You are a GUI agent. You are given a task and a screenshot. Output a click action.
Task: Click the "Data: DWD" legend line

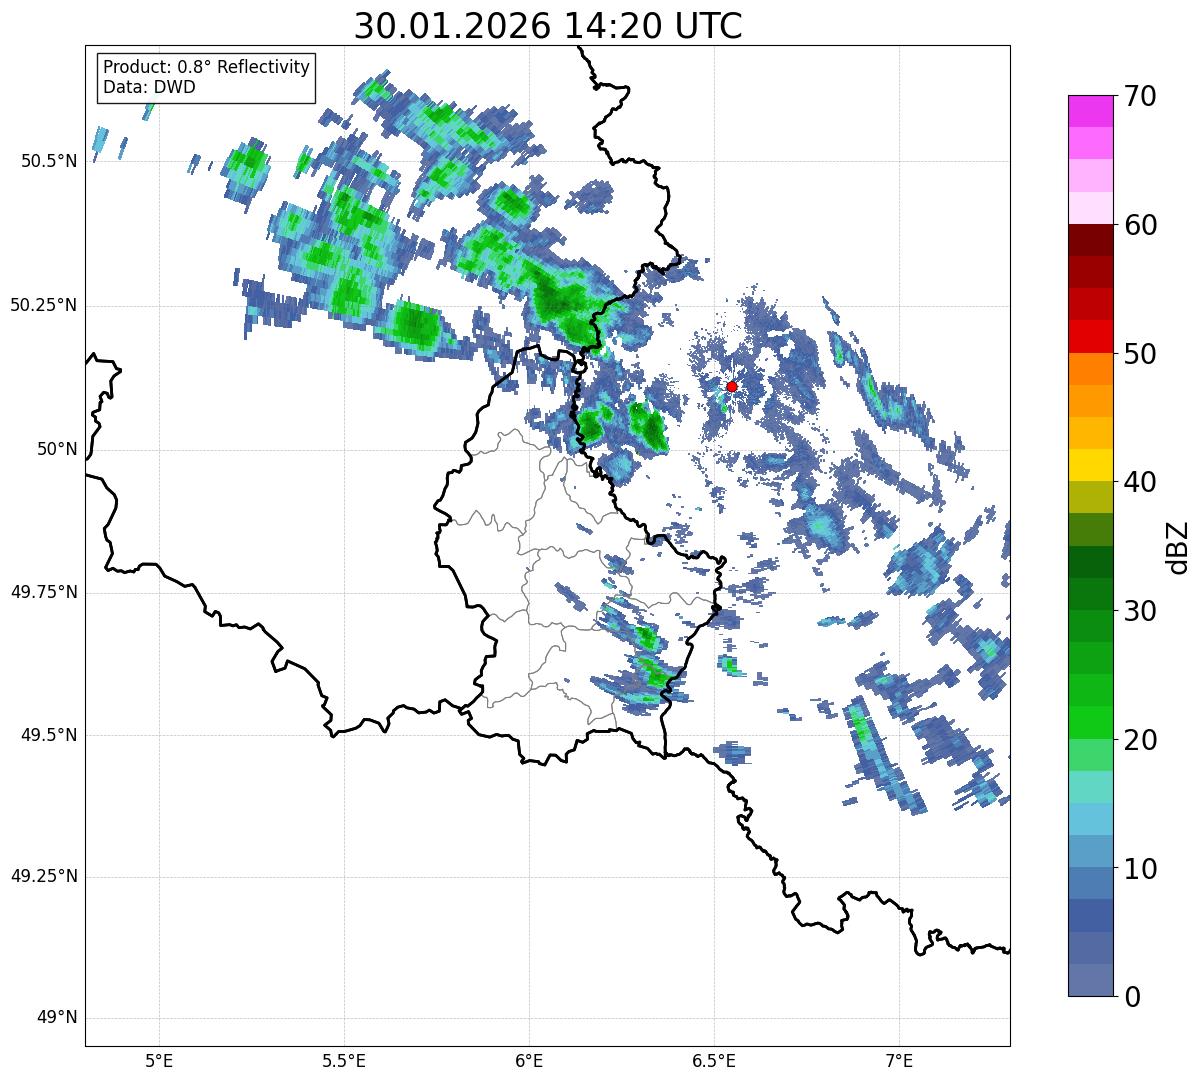click(x=149, y=87)
